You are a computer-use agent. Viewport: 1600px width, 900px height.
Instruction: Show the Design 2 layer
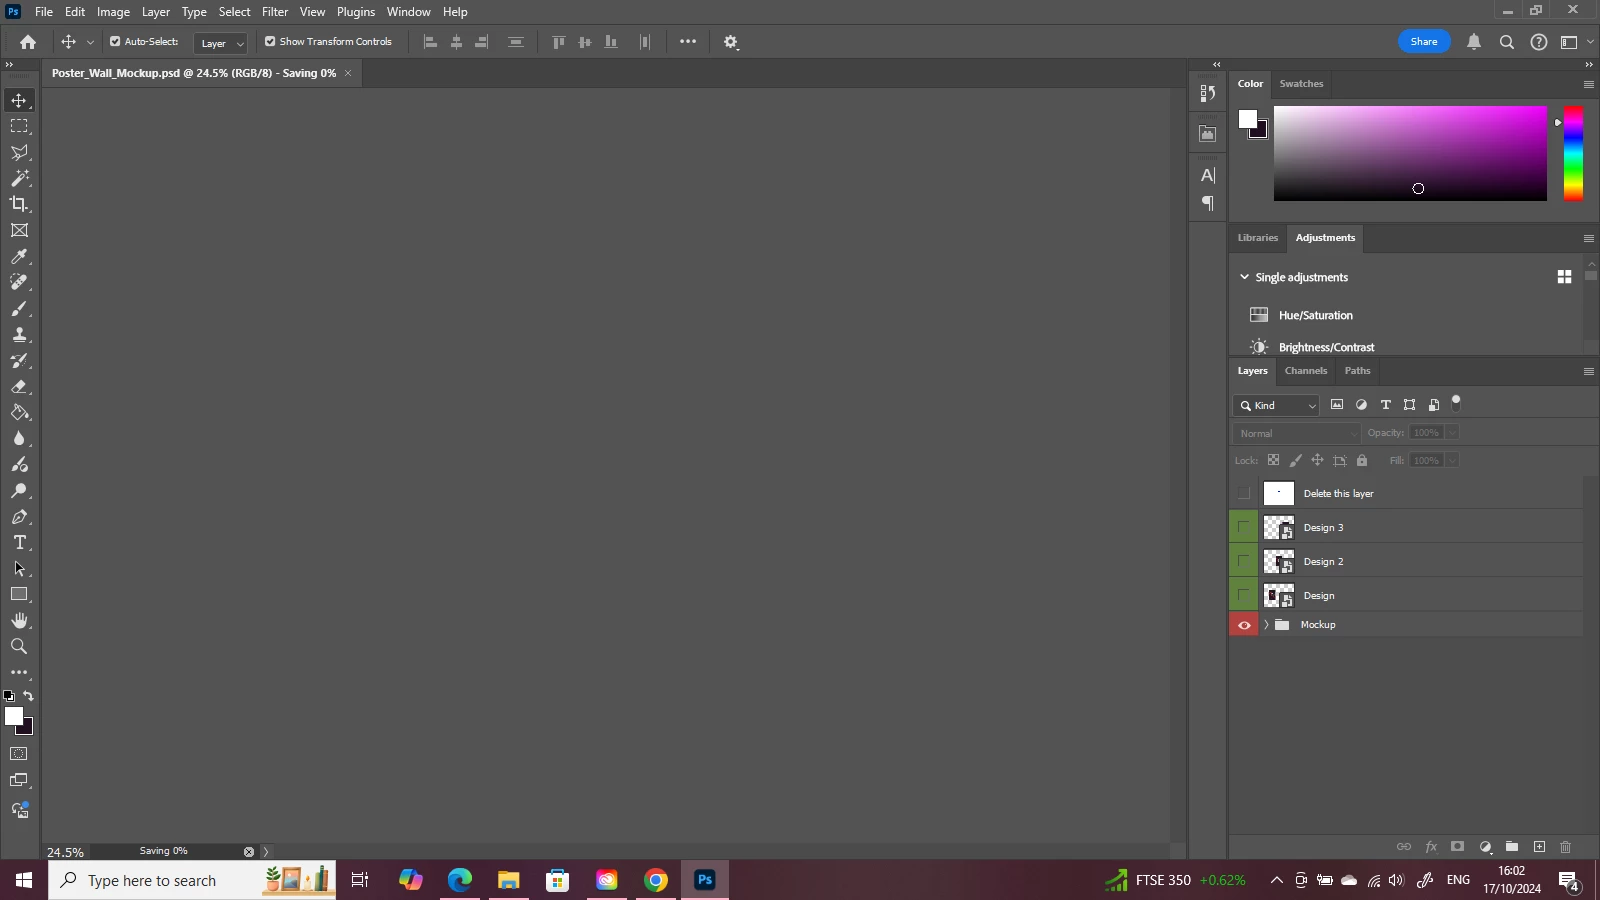(x=1244, y=561)
